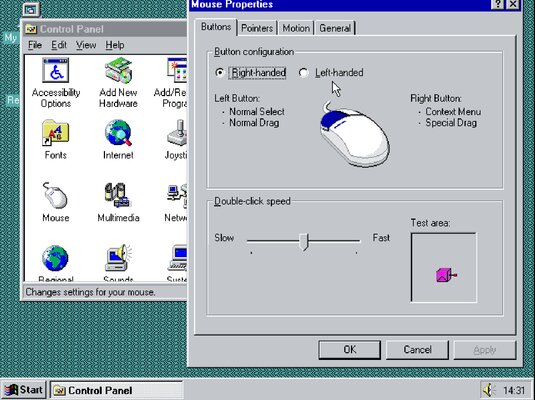Select the Right-handed radio button
This screenshot has height=400, width=535.
coord(220,72)
